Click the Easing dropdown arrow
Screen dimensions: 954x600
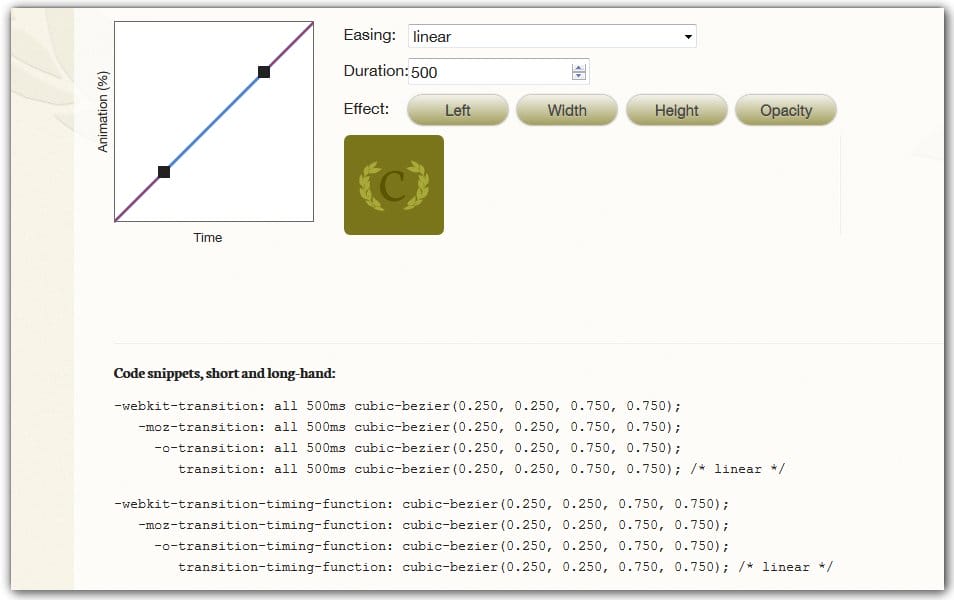[x=689, y=35]
